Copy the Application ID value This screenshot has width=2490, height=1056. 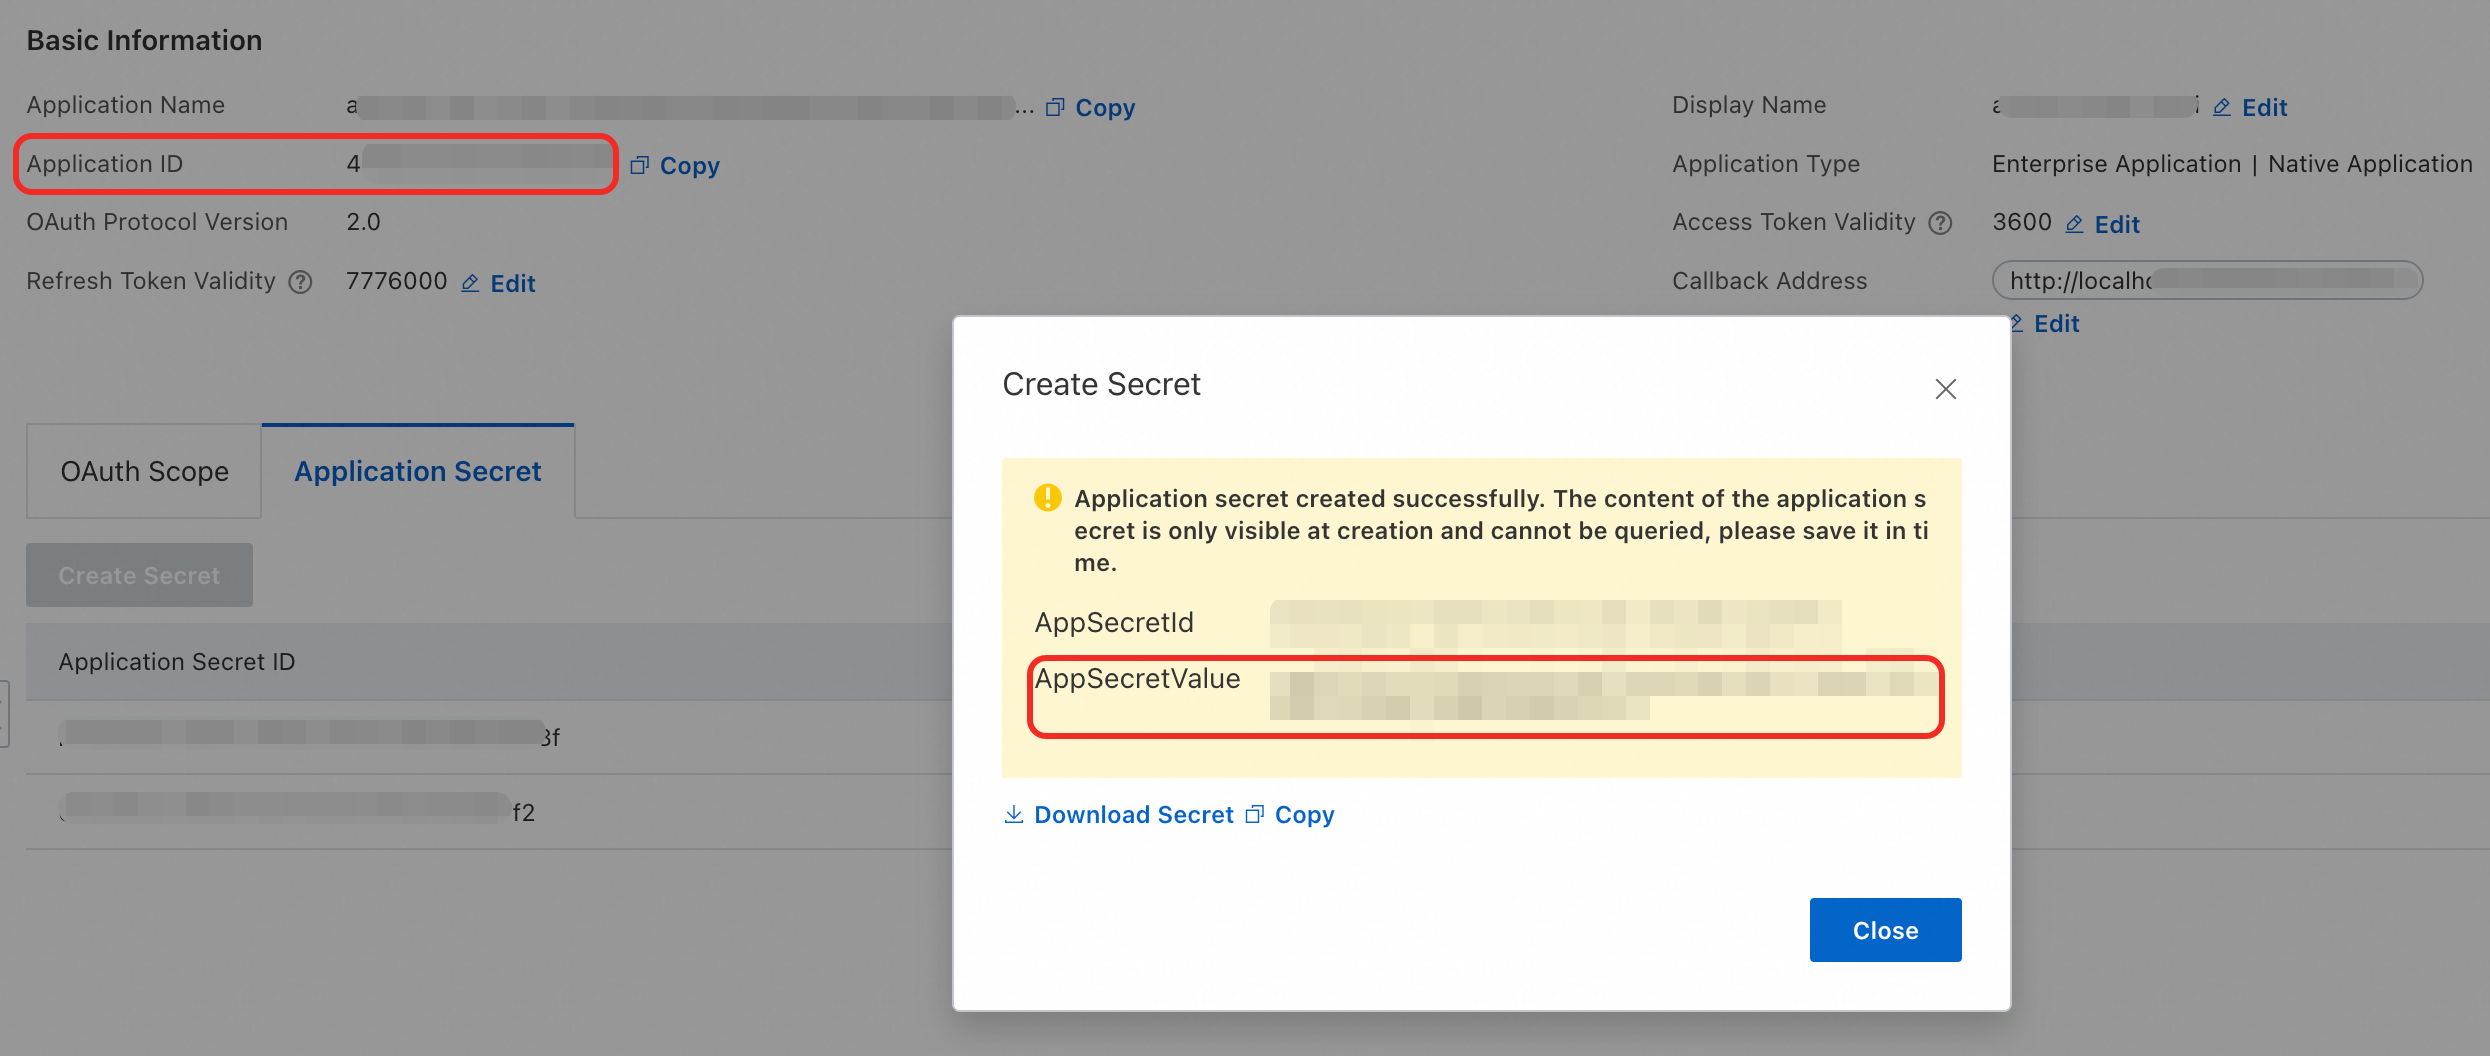675,165
